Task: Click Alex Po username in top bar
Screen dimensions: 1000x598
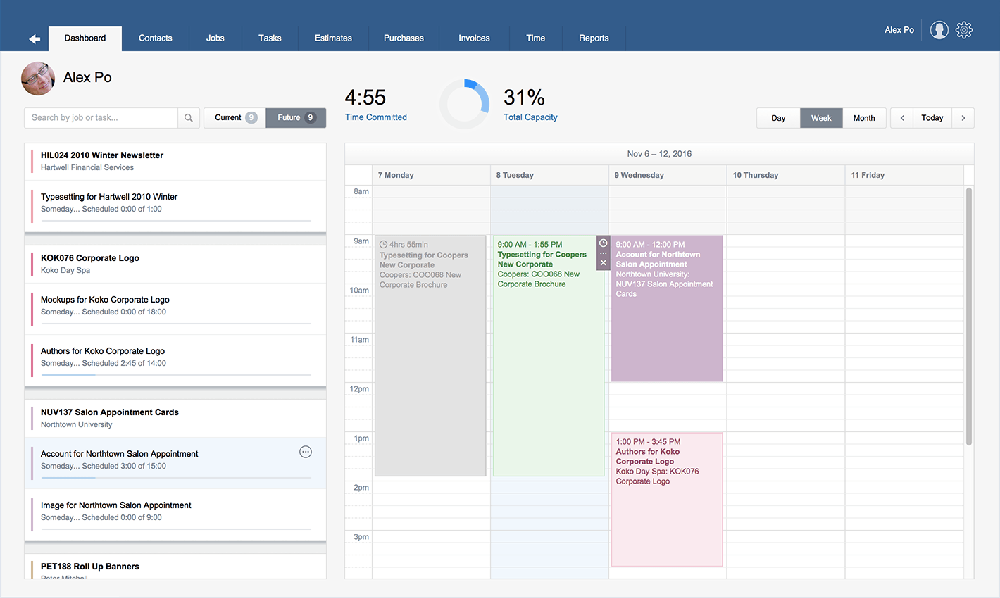Action: (x=899, y=30)
